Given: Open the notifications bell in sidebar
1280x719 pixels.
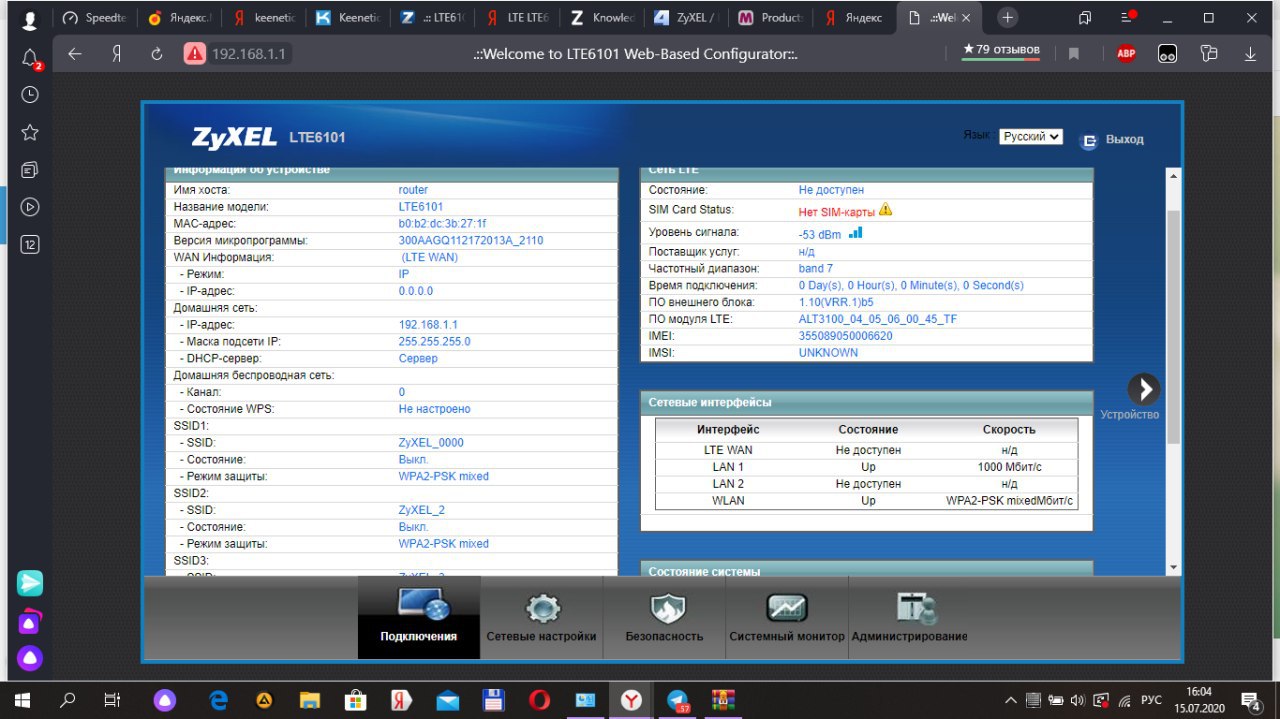Looking at the screenshot, I should (x=30, y=58).
